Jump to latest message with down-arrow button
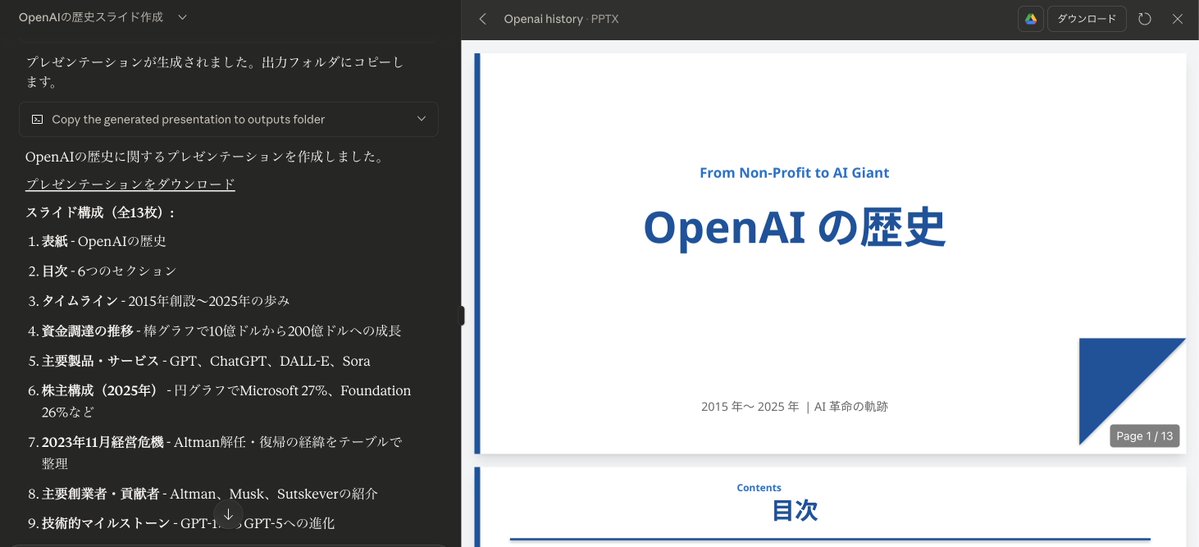Screen dimensions: 1199x547 point(228,515)
